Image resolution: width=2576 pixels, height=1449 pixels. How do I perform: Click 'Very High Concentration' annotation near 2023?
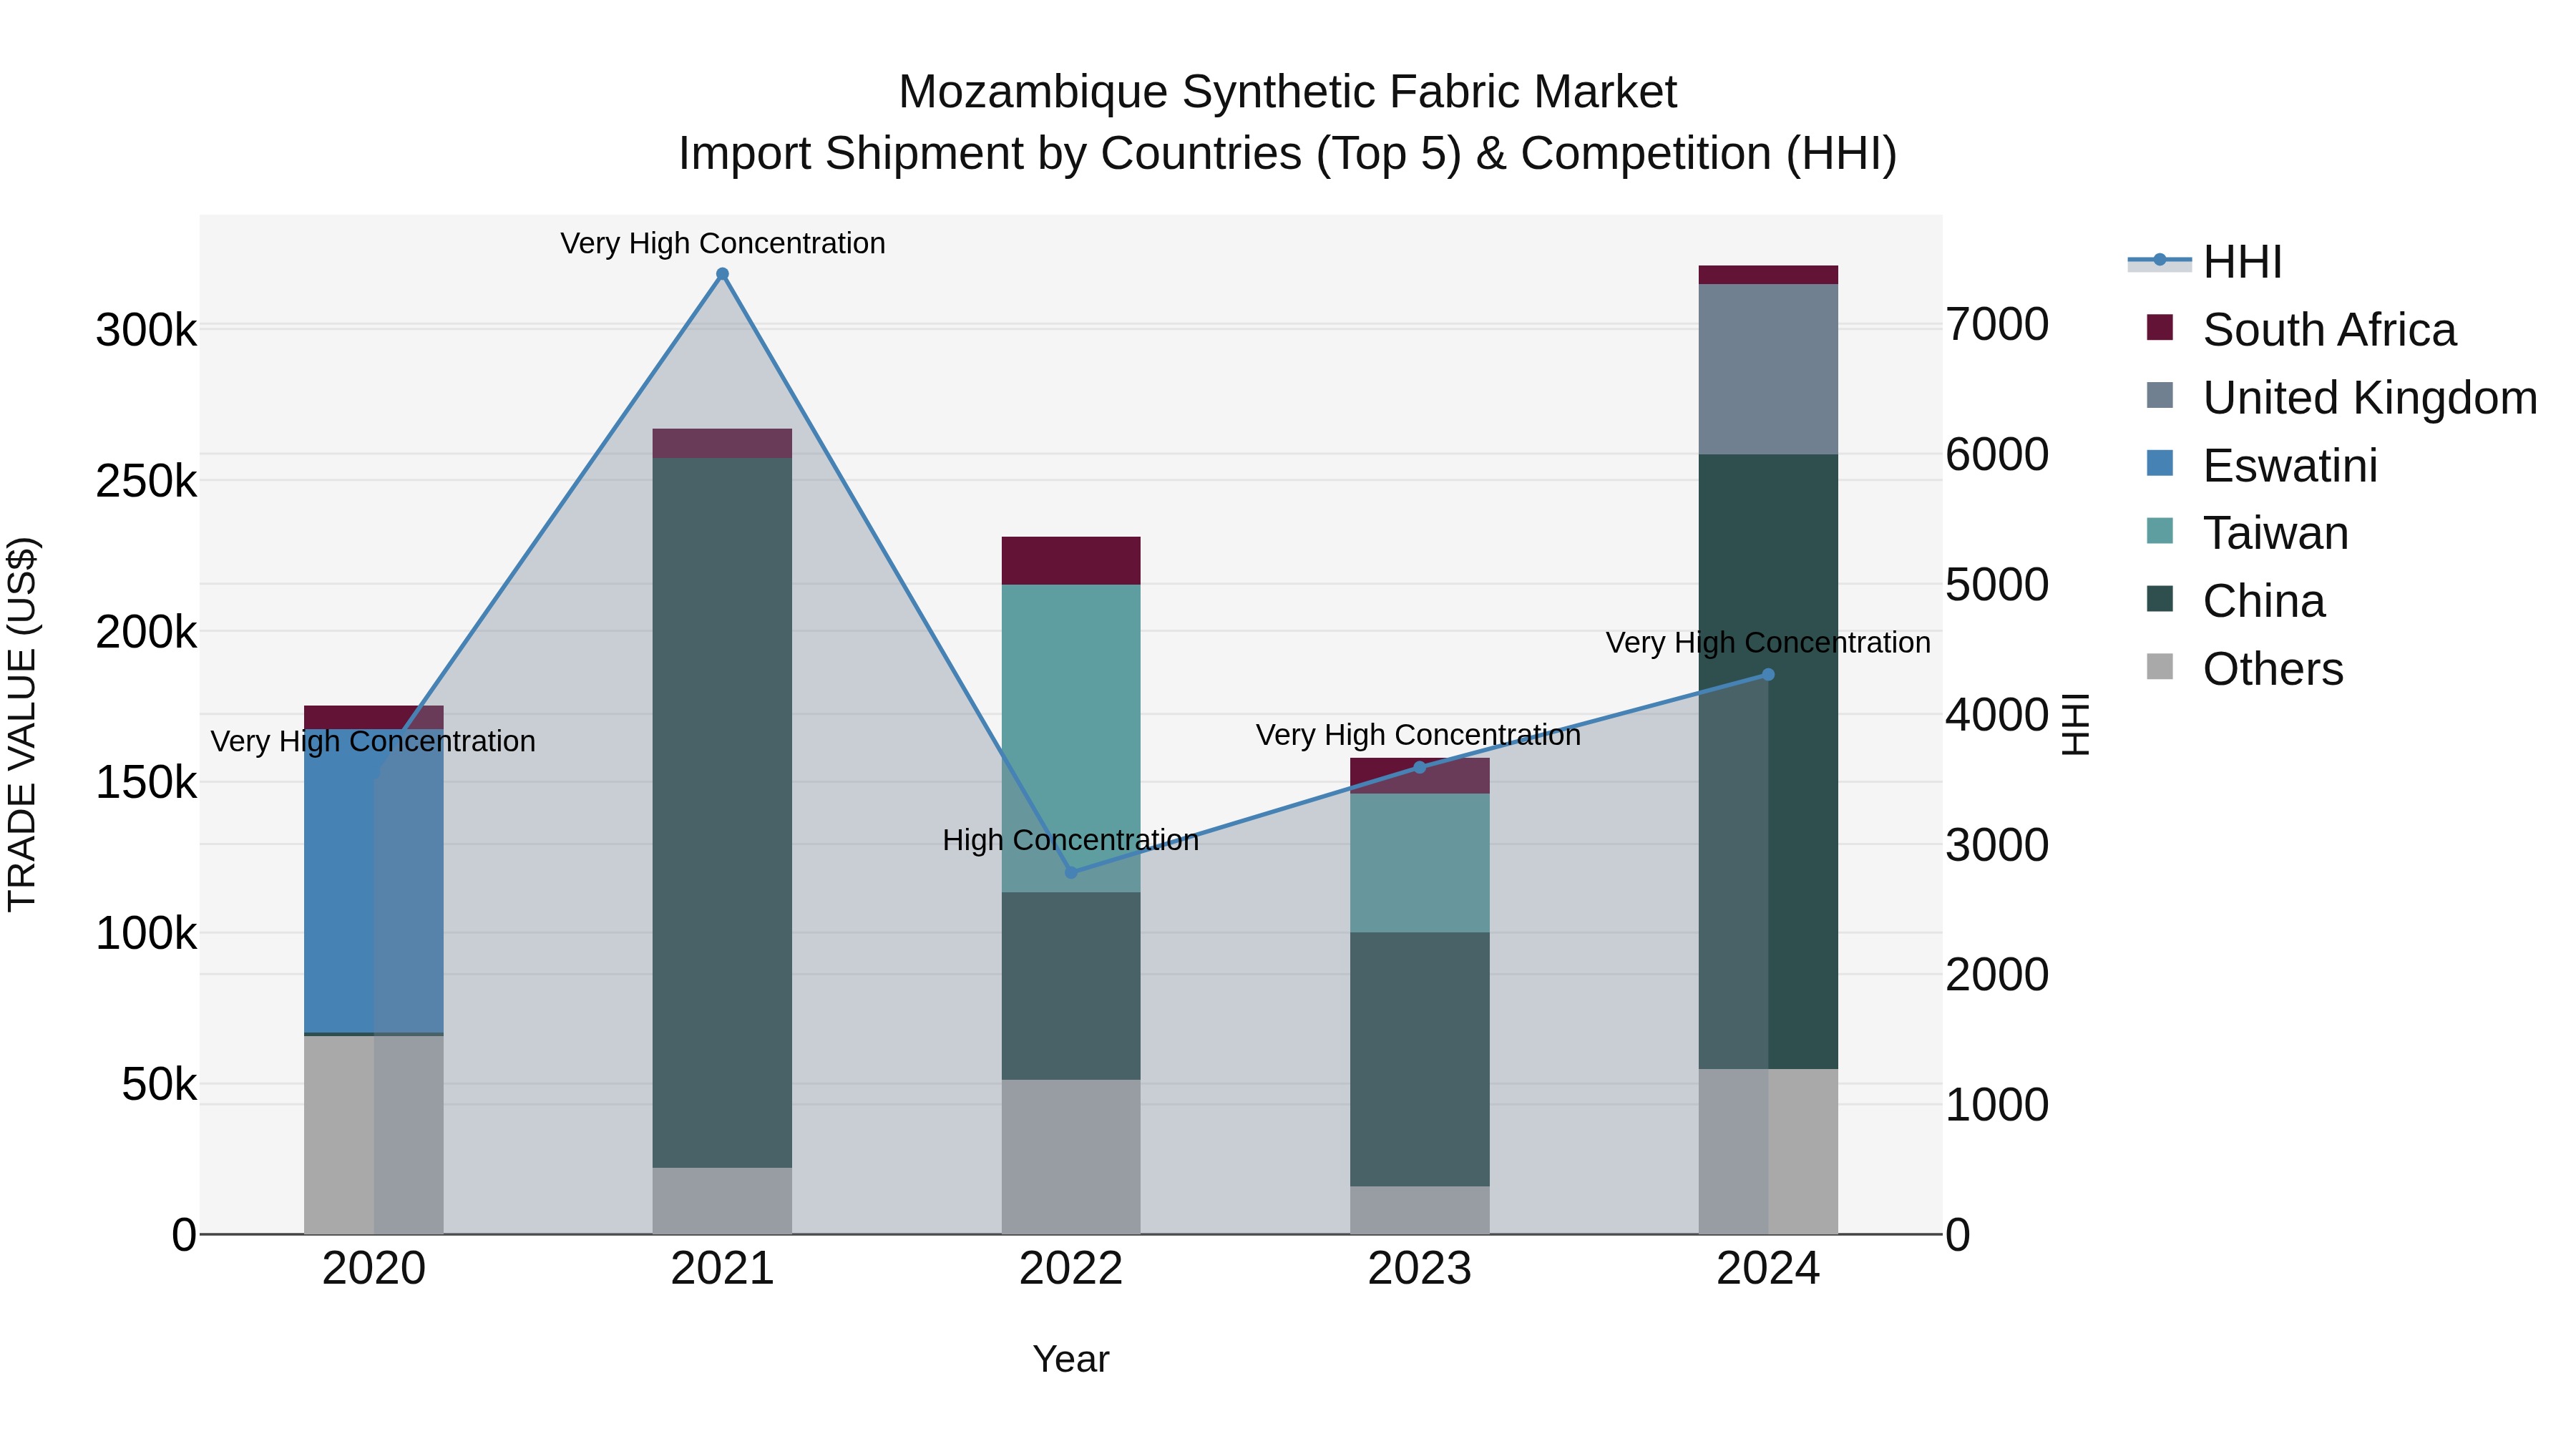(1418, 735)
